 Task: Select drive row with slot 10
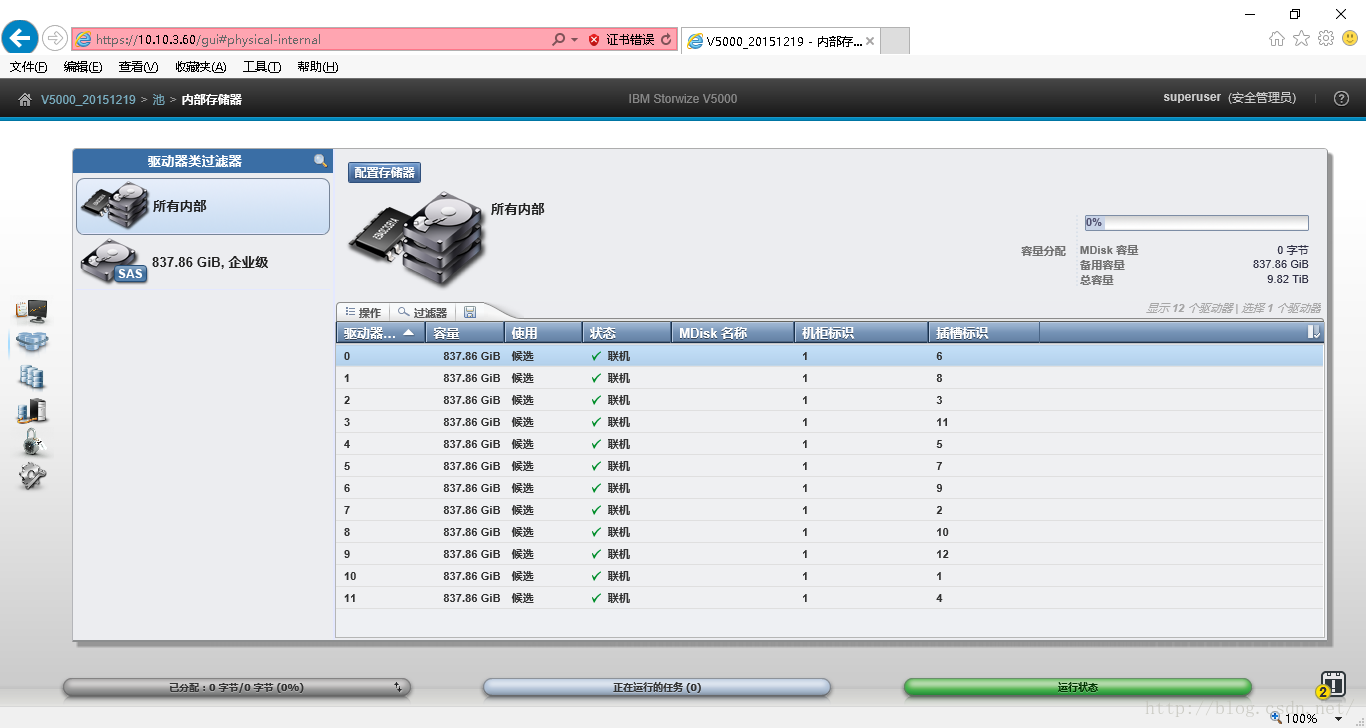tap(829, 532)
